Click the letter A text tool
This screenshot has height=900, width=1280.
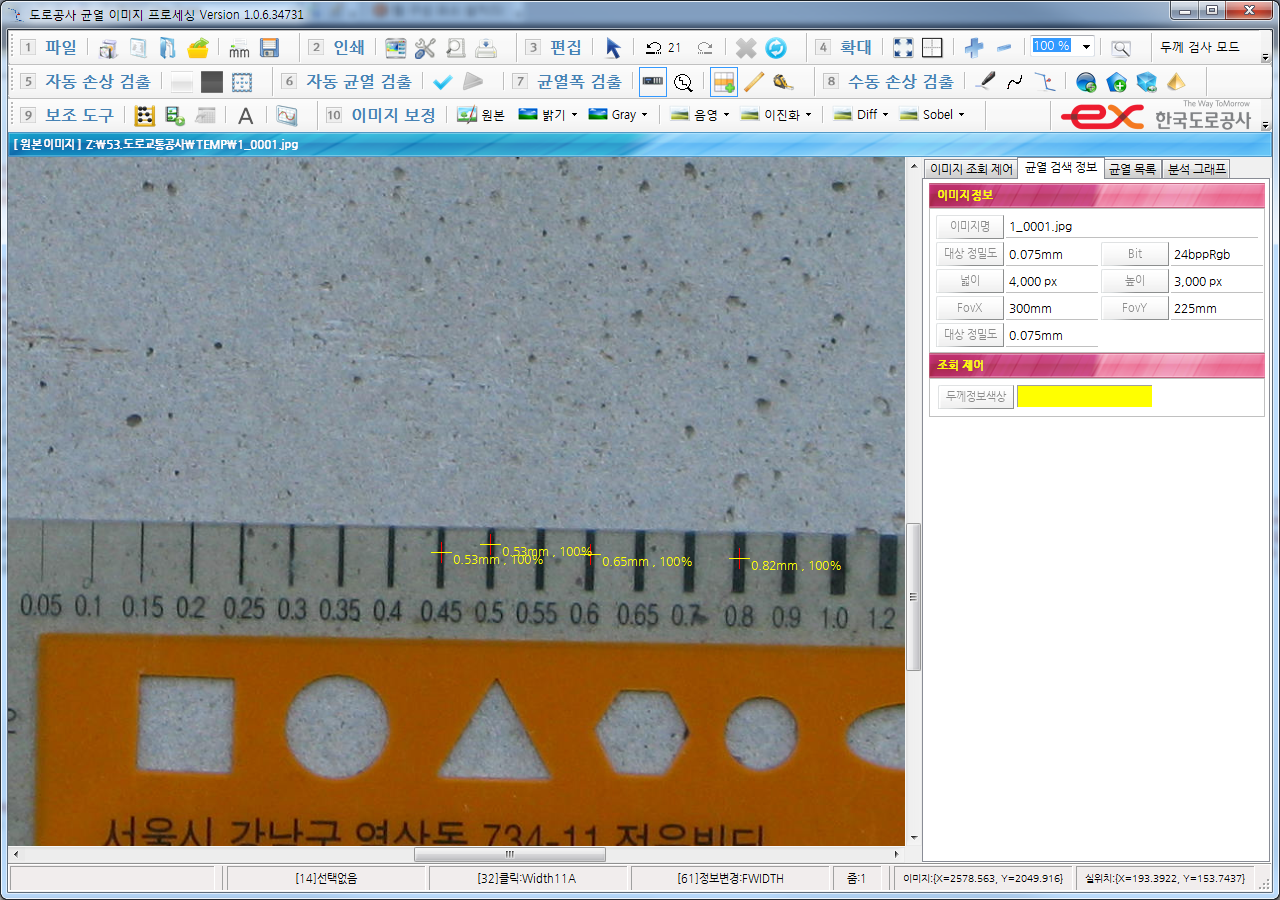[x=245, y=115]
